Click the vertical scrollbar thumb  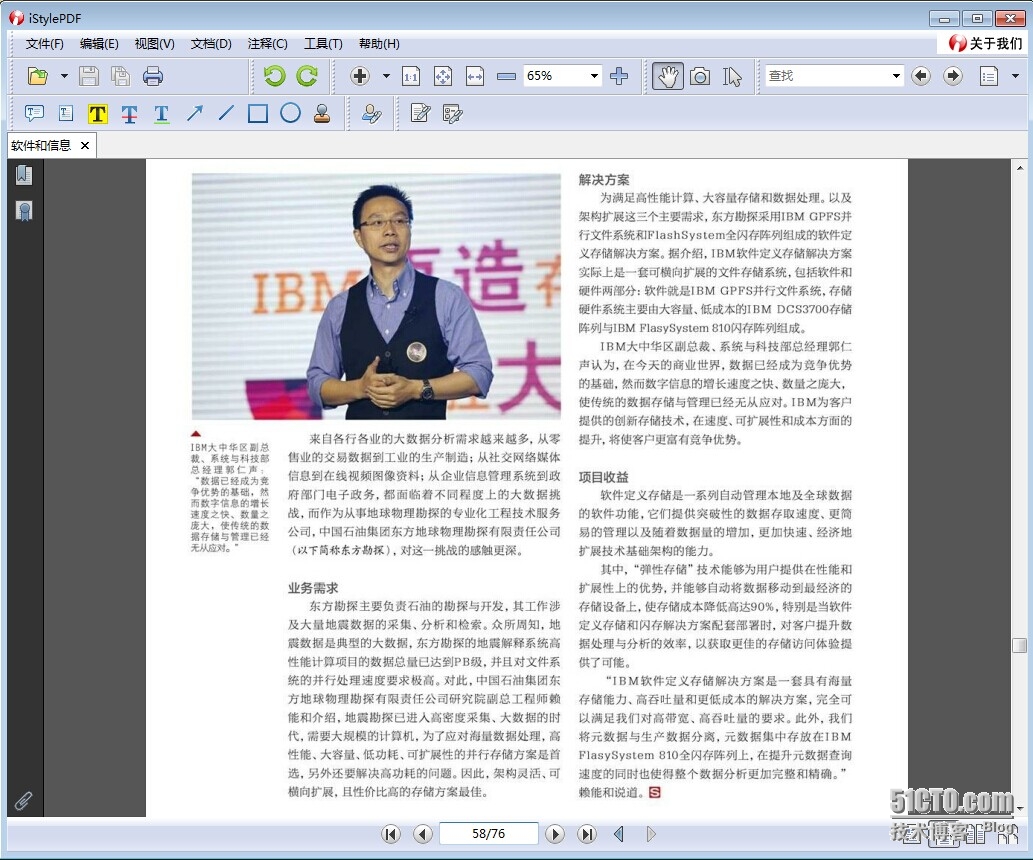pyautogui.click(x=1019, y=645)
